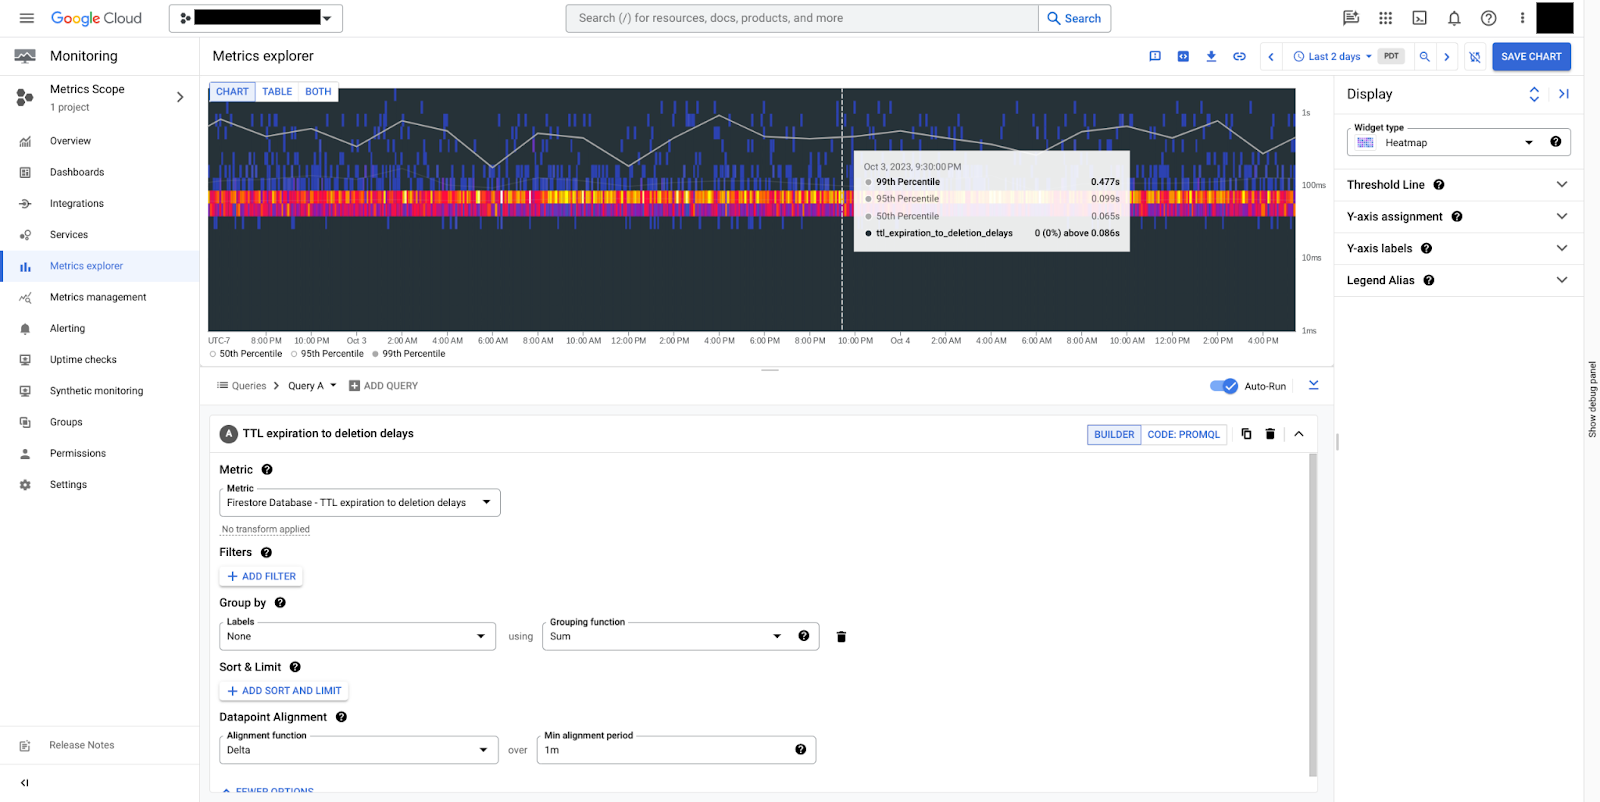Switch to the TABLE view tab
The width and height of the screenshot is (1600, 802).
277,92
